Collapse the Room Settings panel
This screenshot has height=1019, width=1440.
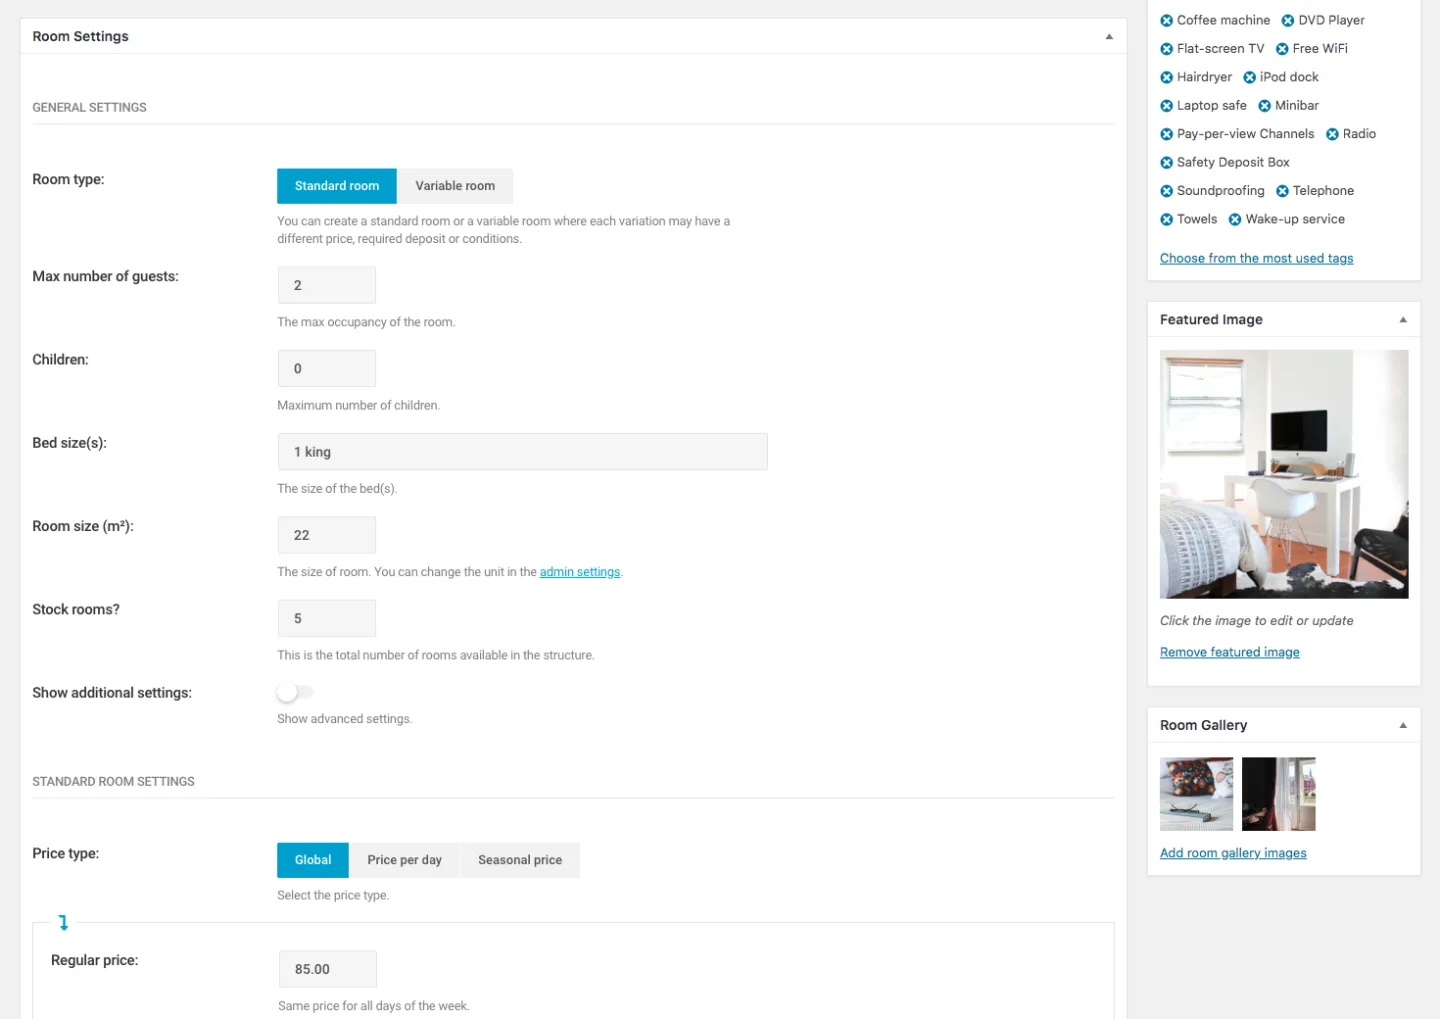(x=1109, y=37)
